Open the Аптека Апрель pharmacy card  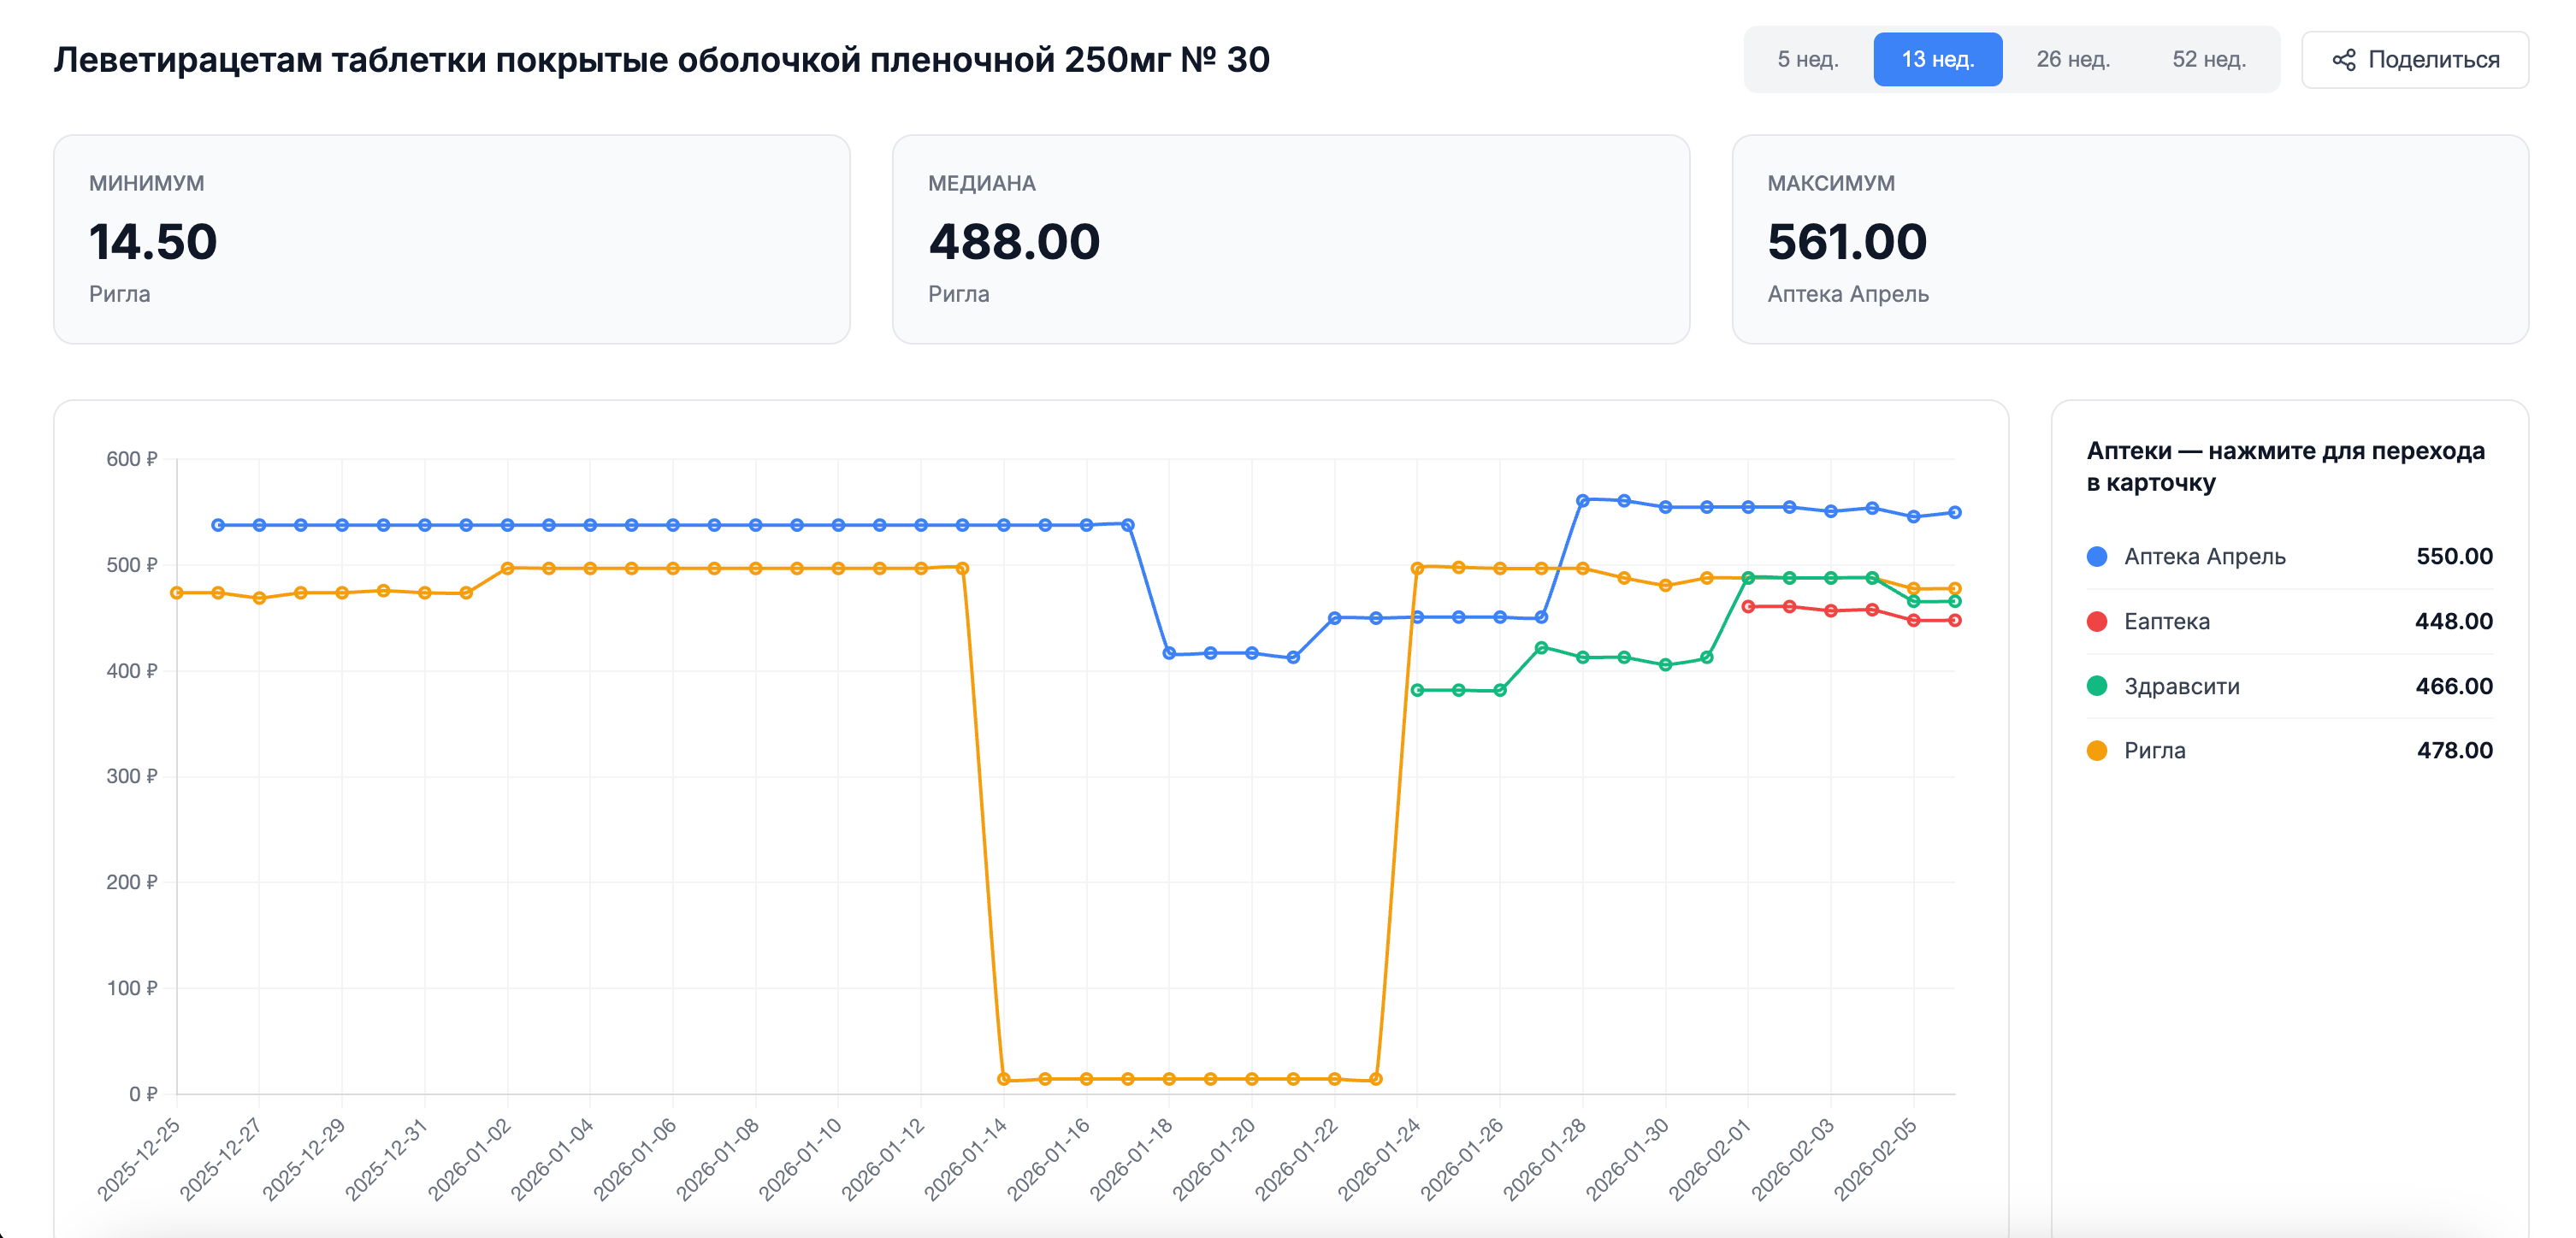click(x=2204, y=557)
